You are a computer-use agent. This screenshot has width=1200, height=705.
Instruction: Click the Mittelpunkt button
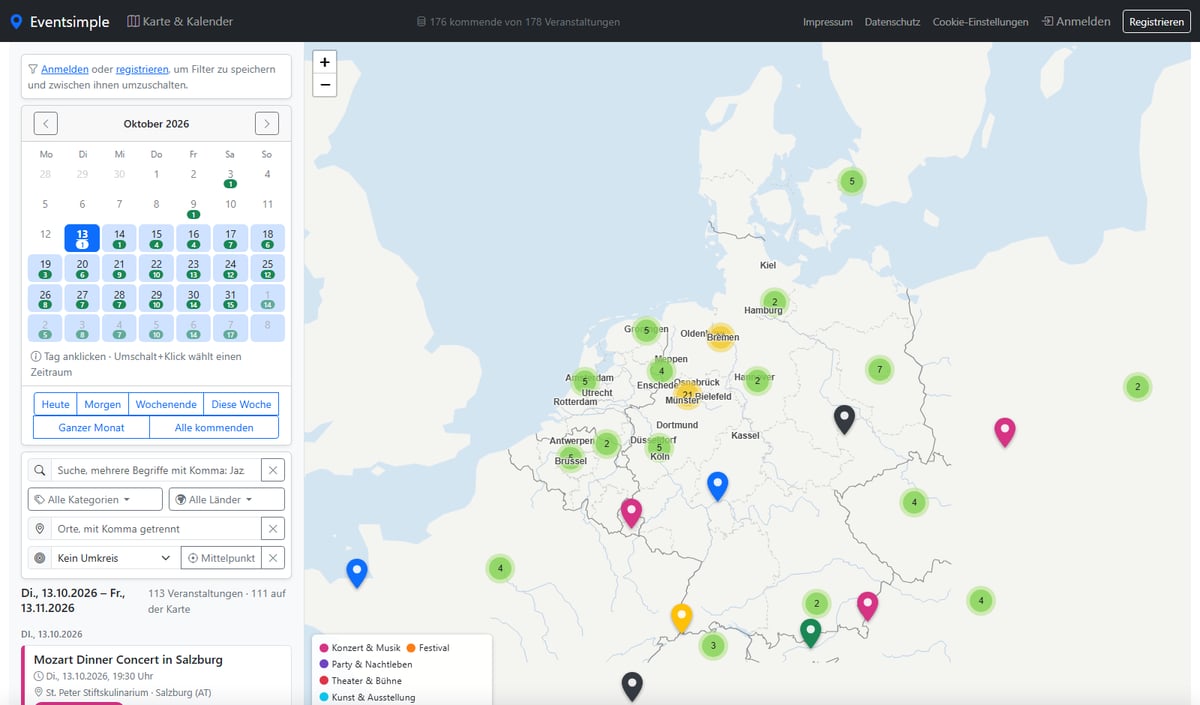(221, 558)
